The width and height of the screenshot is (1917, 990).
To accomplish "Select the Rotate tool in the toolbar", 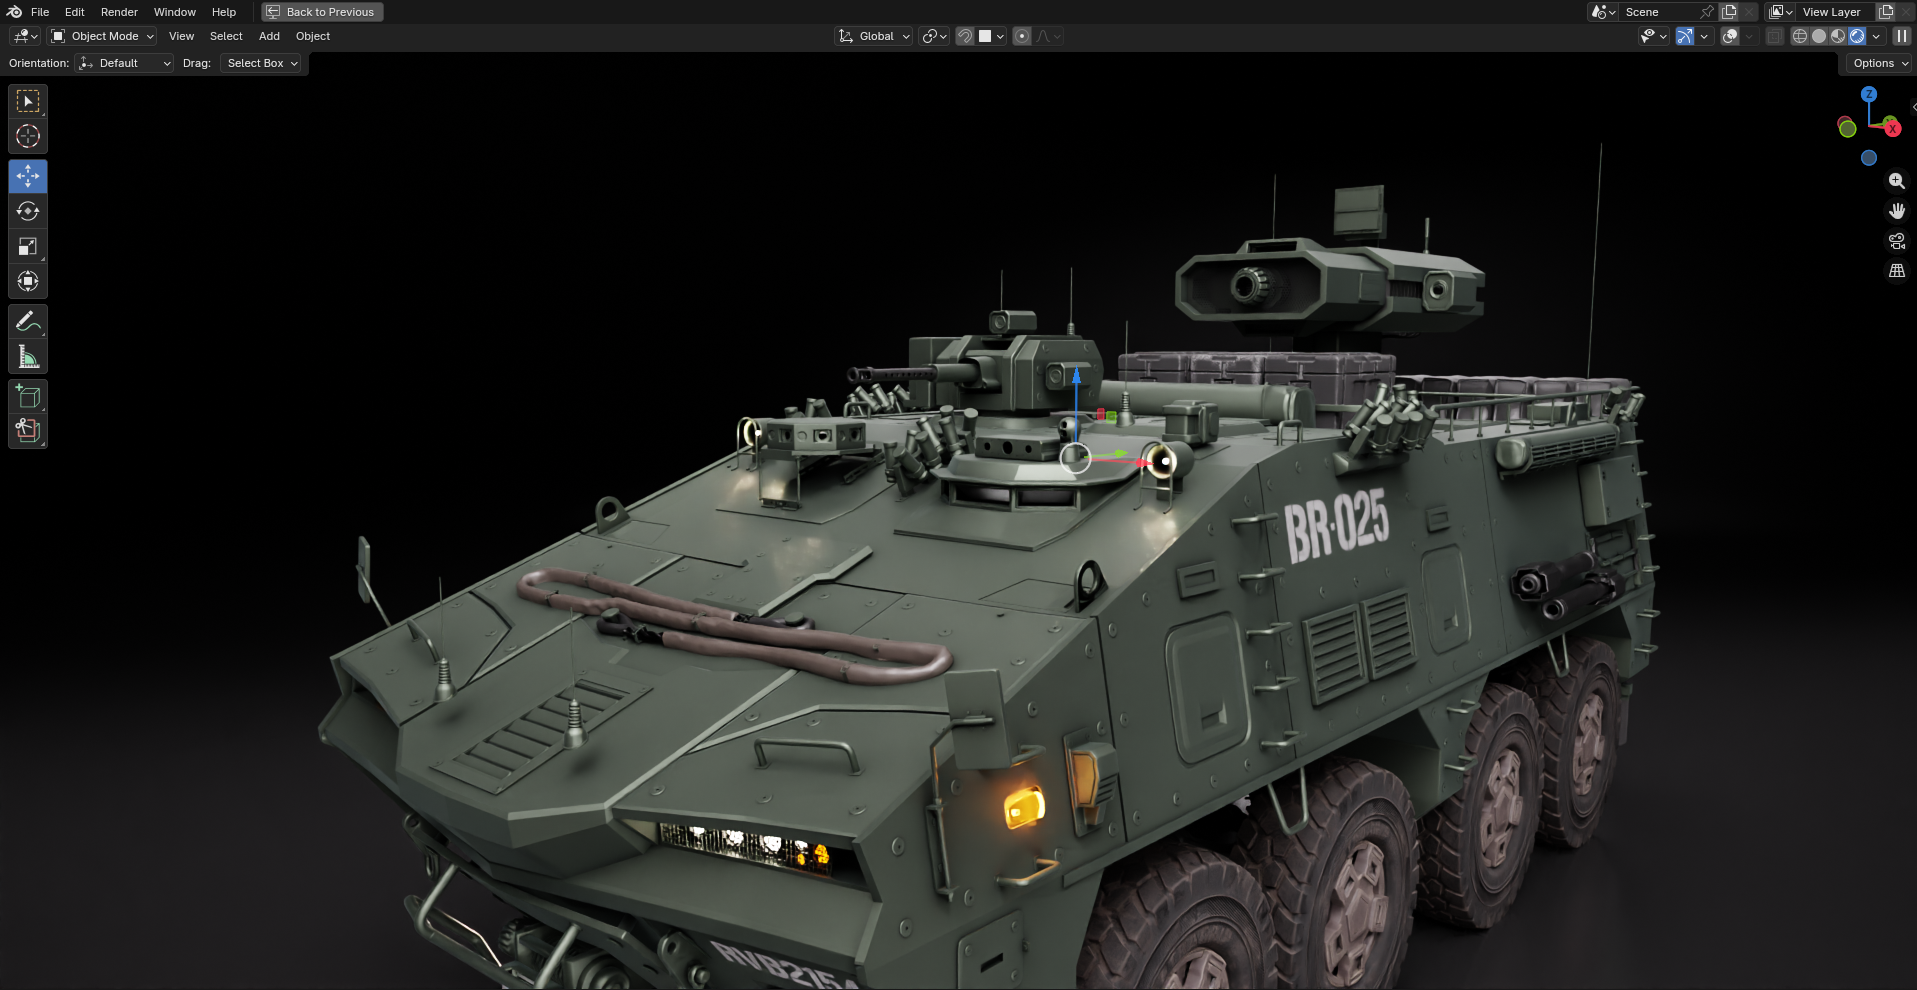I will point(28,212).
